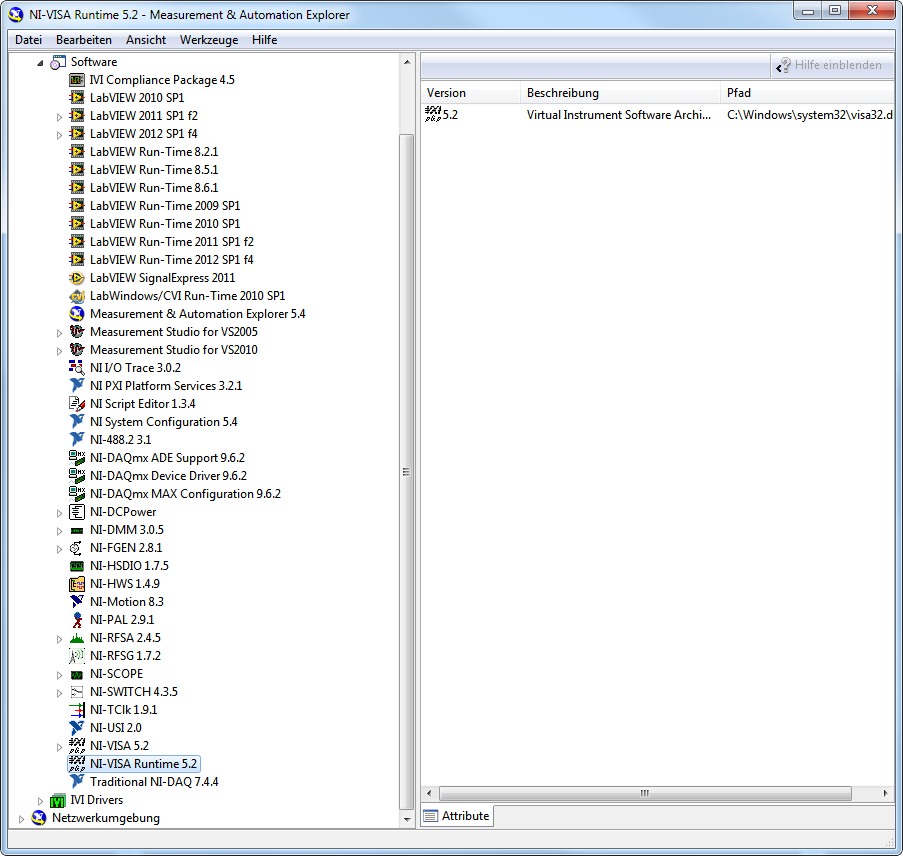Sort by the Beschreibung column header
903x856 pixels.
[620, 93]
